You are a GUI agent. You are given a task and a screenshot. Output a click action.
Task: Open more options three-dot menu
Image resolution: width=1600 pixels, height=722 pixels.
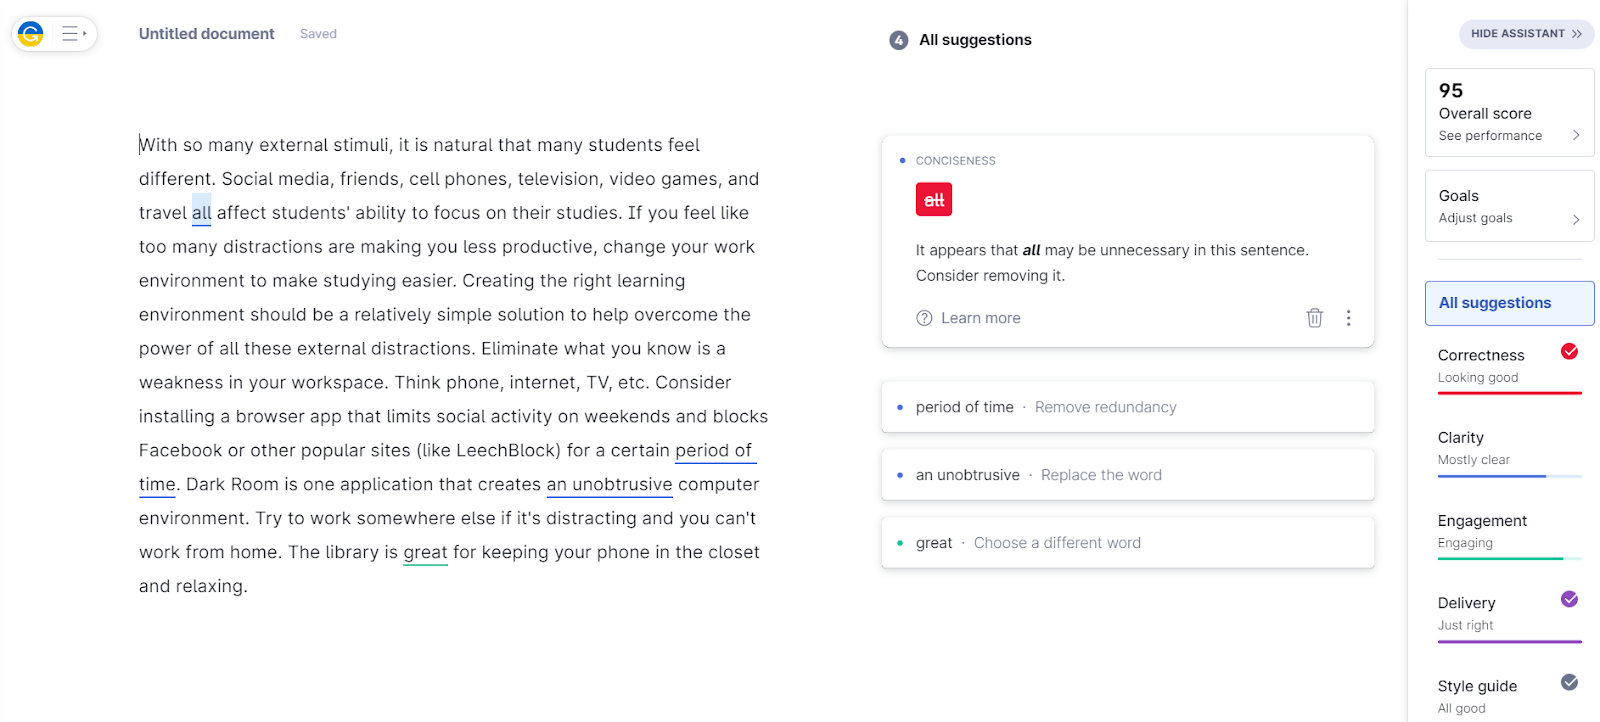1348,318
